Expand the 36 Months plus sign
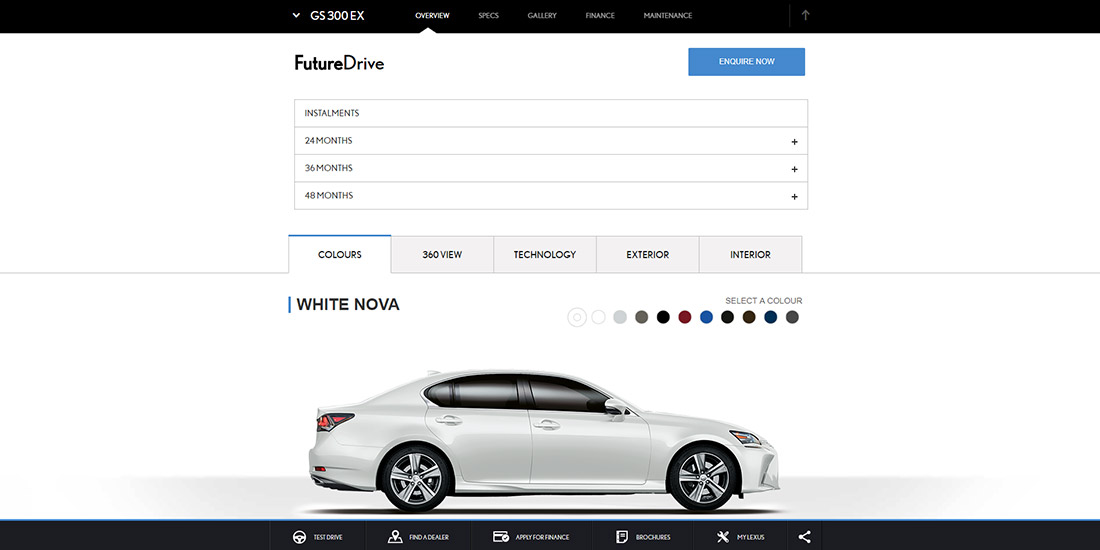 [794, 169]
